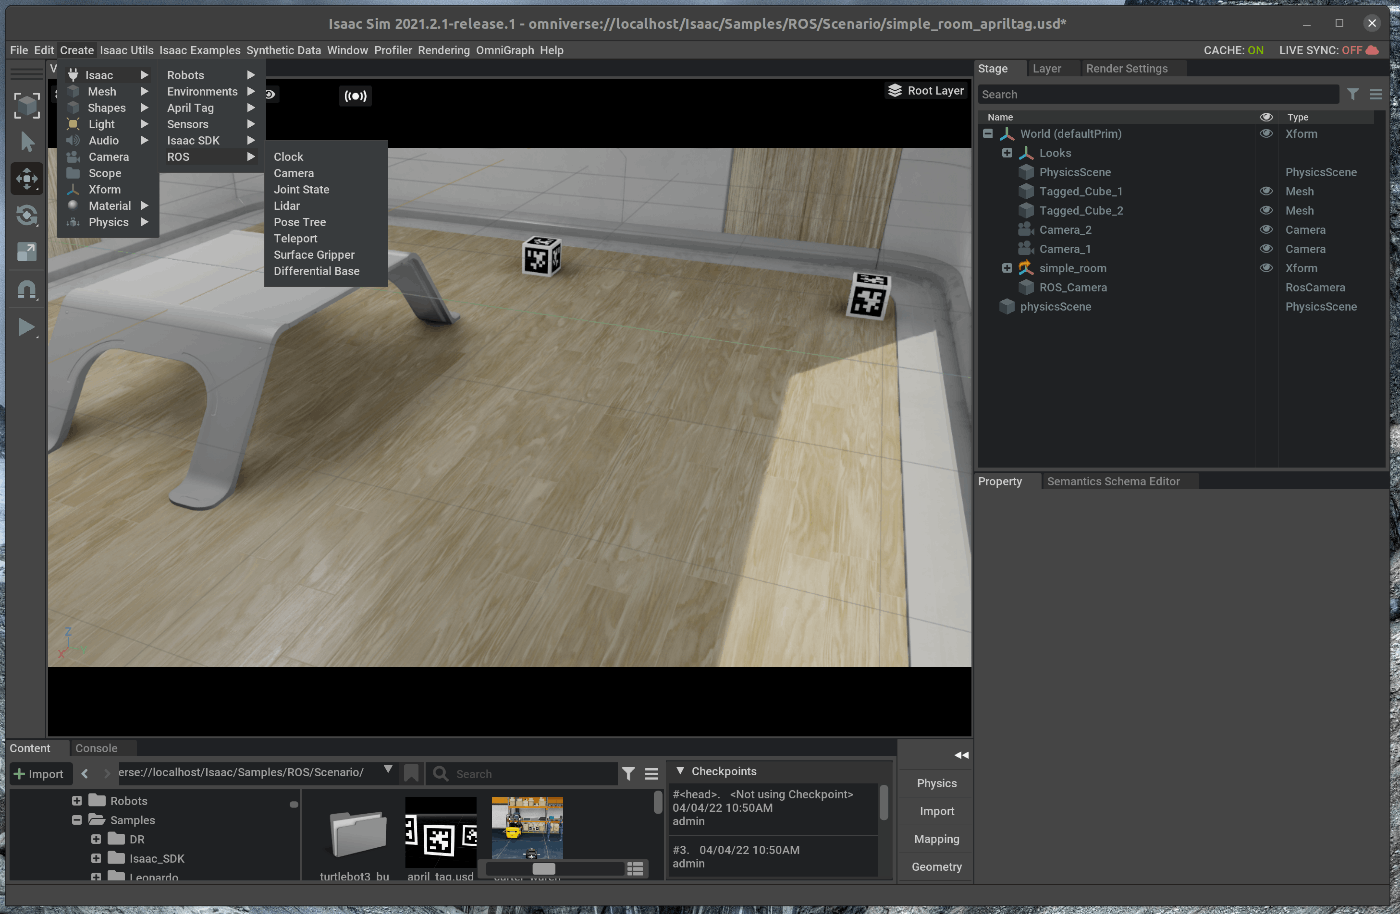1400x914 pixels.
Task: Hide Tagged_Cube_1 with its eye icon
Action: (1266, 191)
